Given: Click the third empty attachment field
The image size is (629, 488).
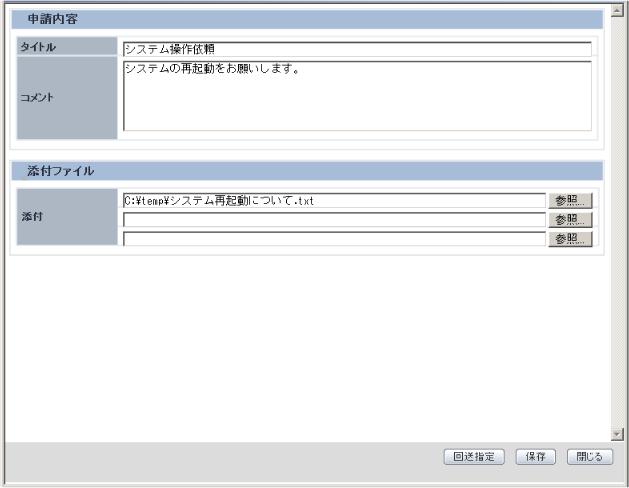Looking at the screenshot, I should point(334,239).
